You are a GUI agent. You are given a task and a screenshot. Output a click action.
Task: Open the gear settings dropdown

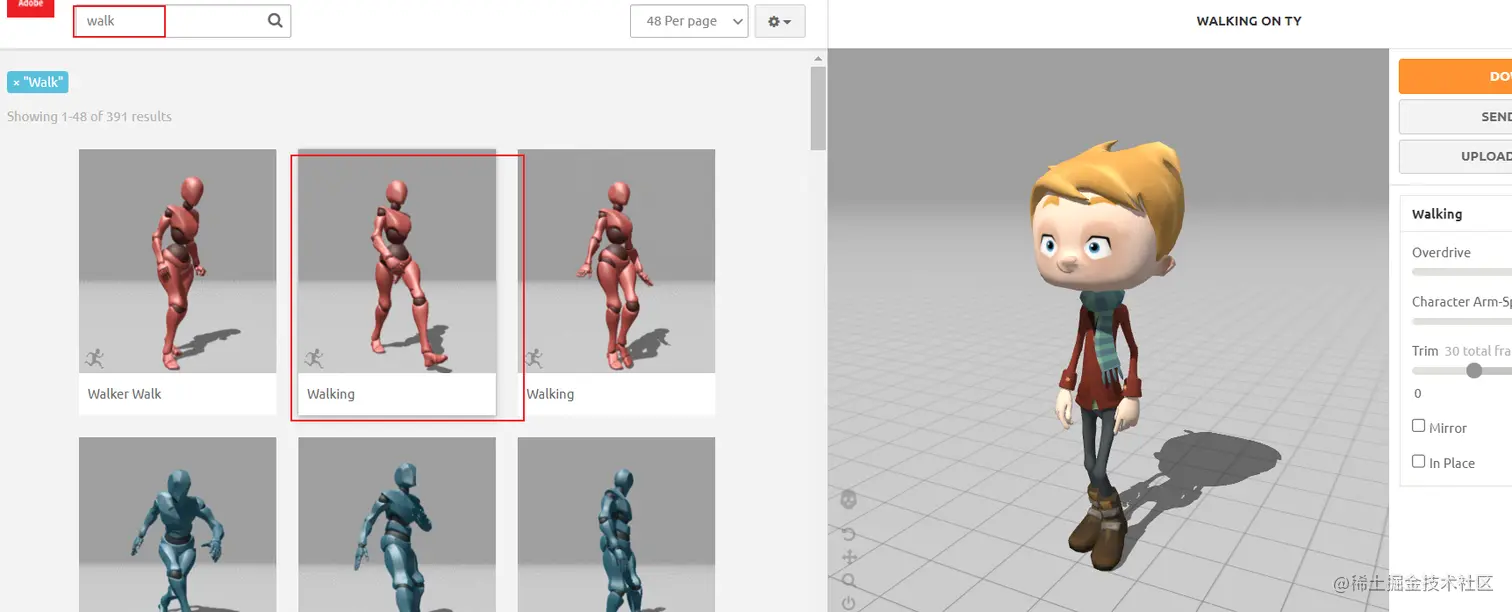click(x=780, y=21)
